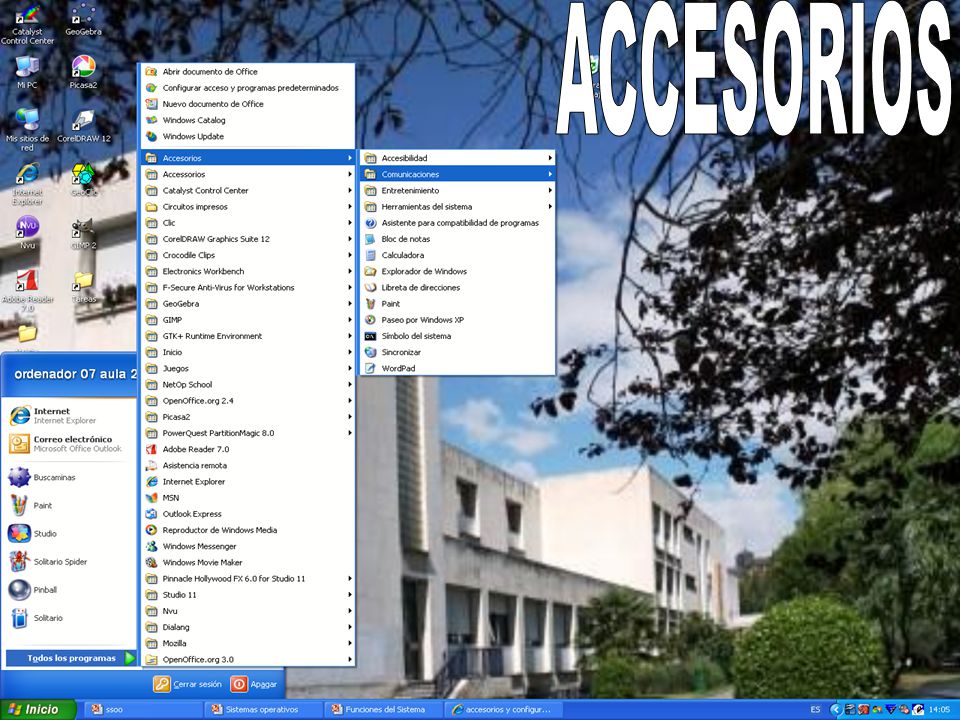This screenshot has height=720, width=960.
Task: Open the Electronics Workbench group
Action: (248, 271)
